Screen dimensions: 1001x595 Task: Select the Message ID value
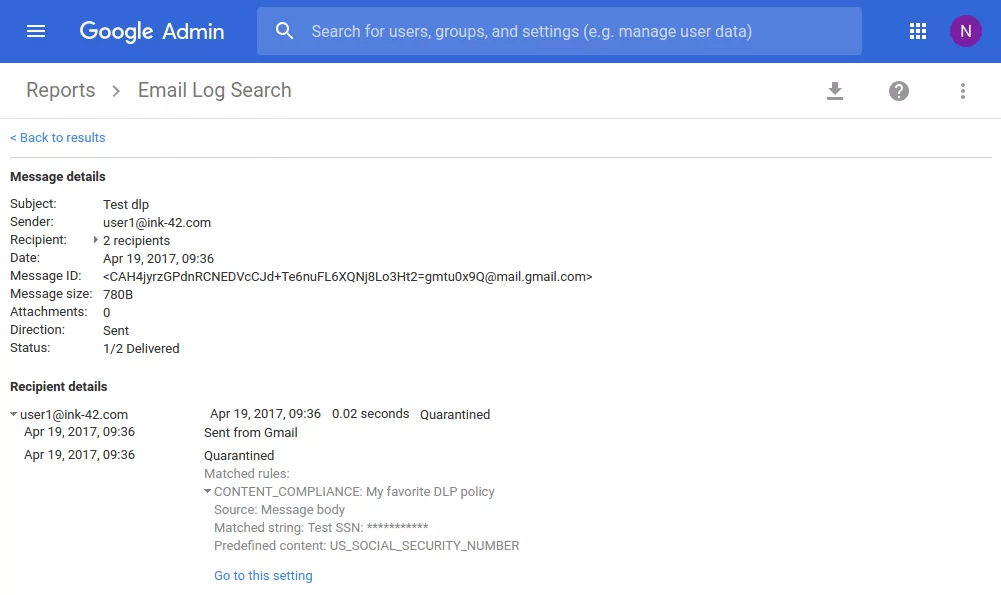347,277
